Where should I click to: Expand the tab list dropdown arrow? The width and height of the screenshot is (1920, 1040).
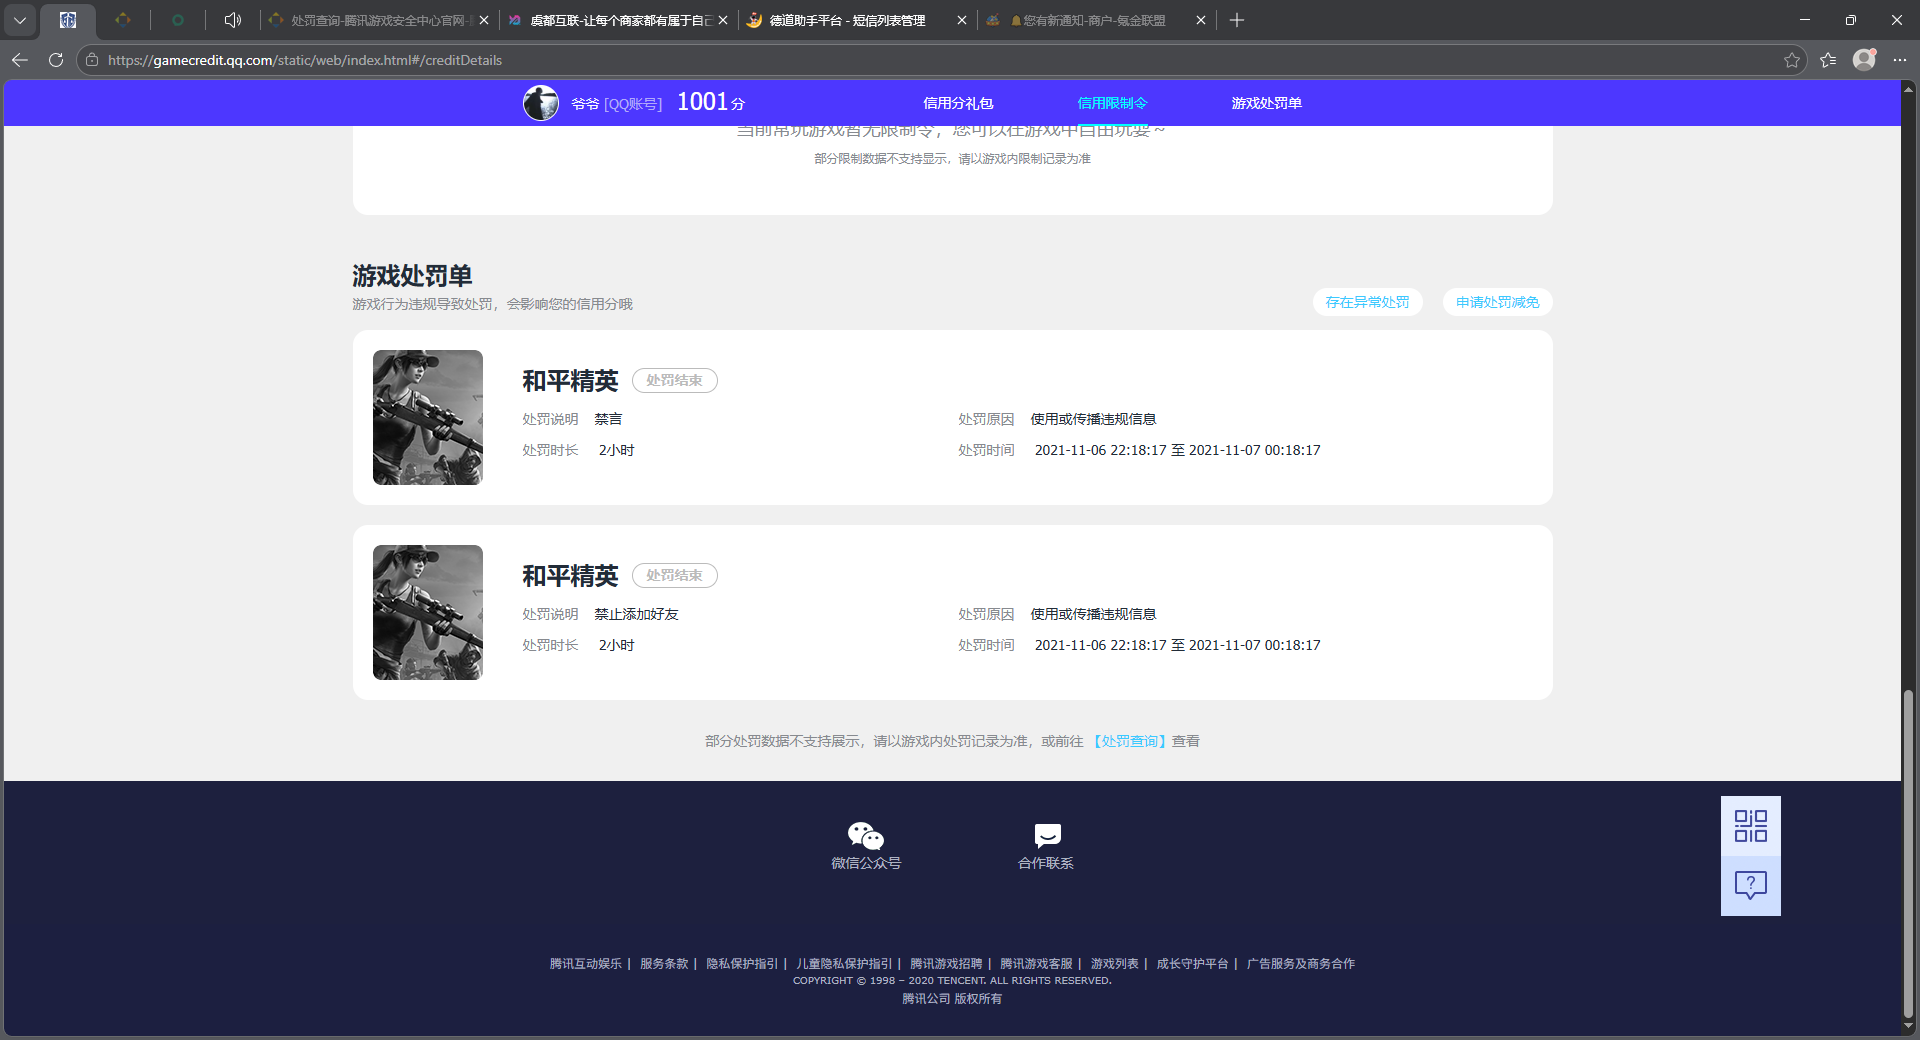click(x=20, y=20)
